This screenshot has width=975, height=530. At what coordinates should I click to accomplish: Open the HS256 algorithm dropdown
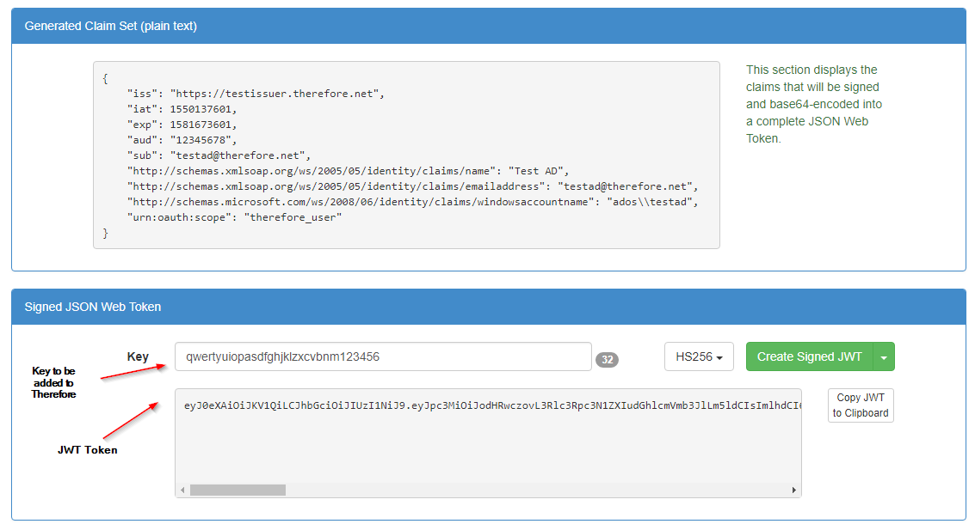(x=699, y=357)
